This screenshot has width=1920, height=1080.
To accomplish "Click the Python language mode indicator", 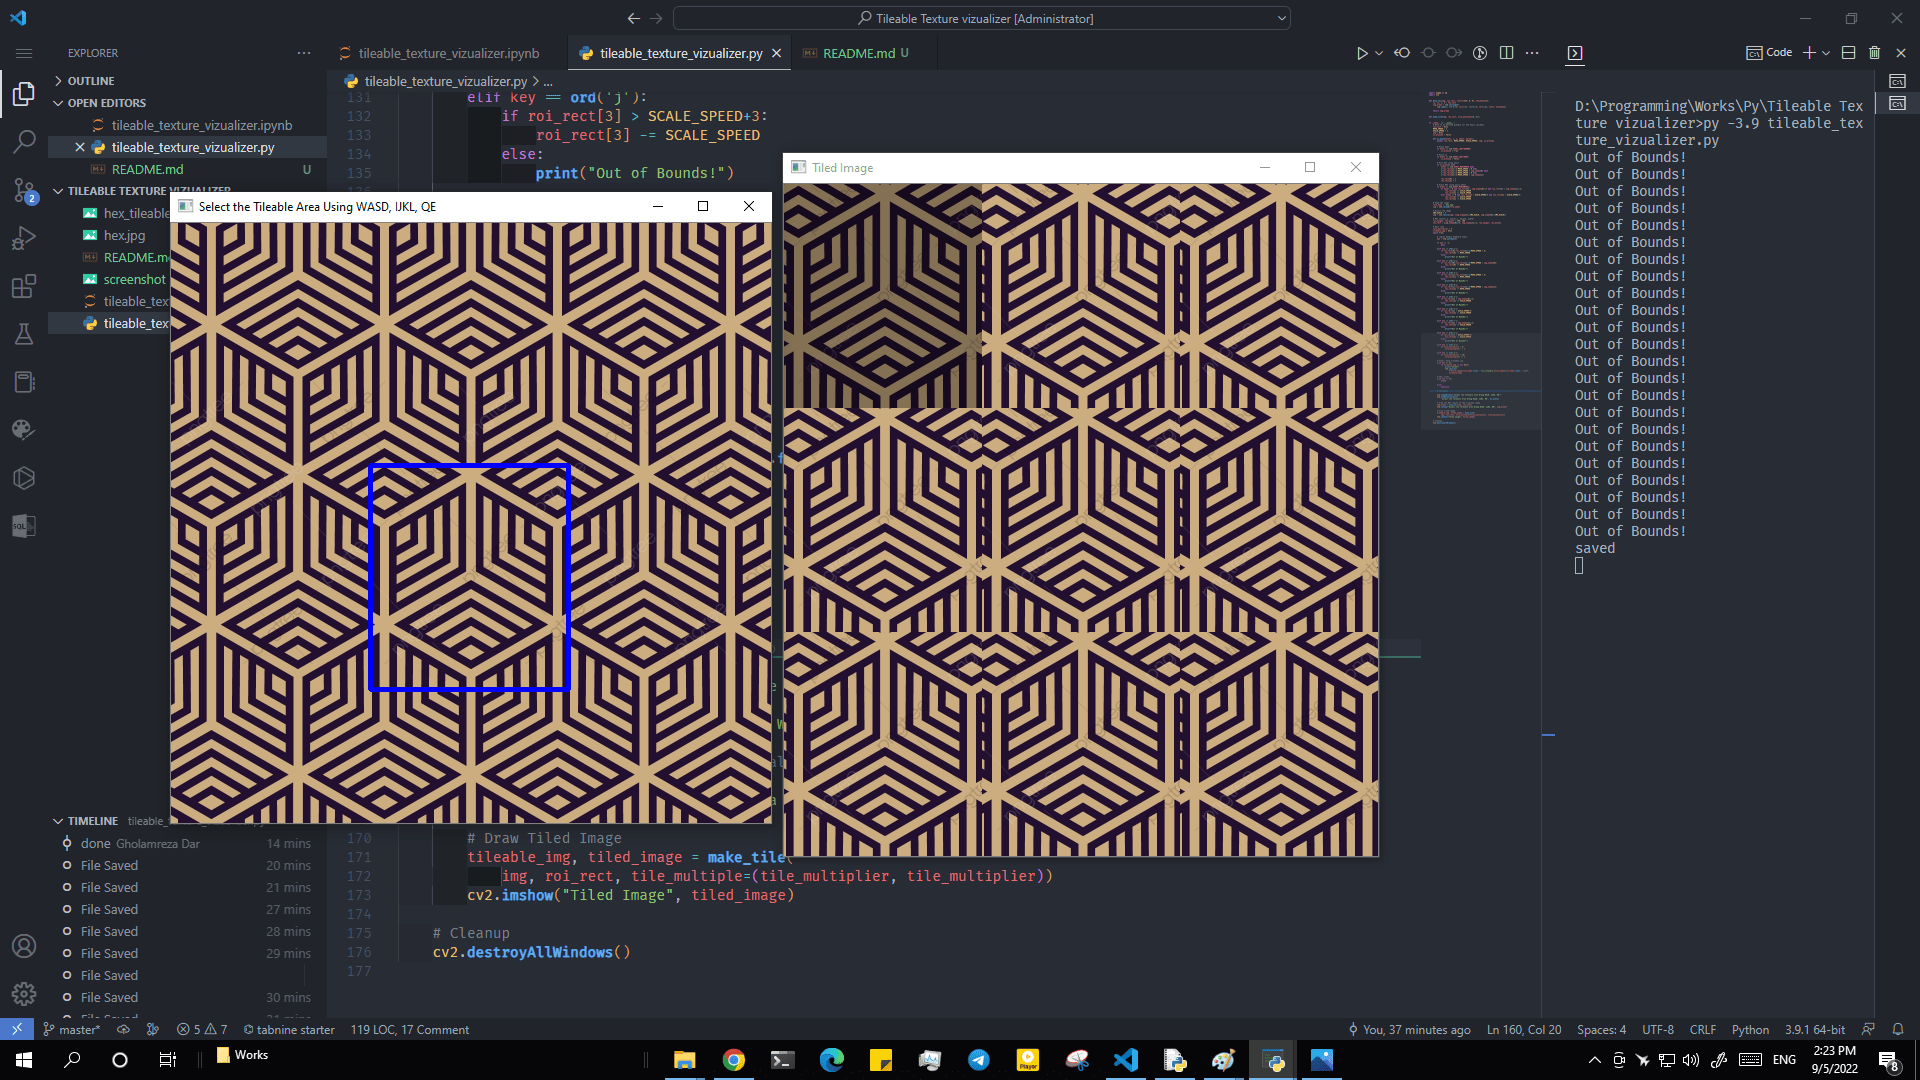I will [1749, 1029].
